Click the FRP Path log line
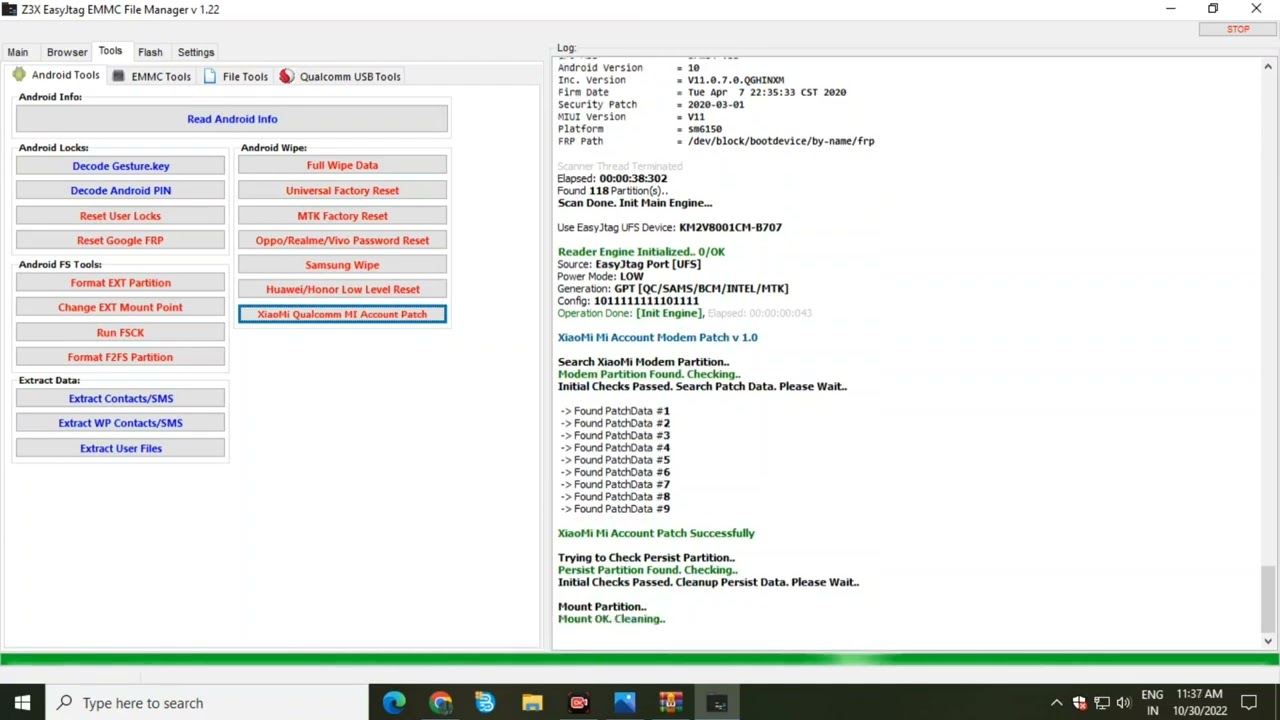The height and width of the screenshot is (720, 1280). click(716, 141)
